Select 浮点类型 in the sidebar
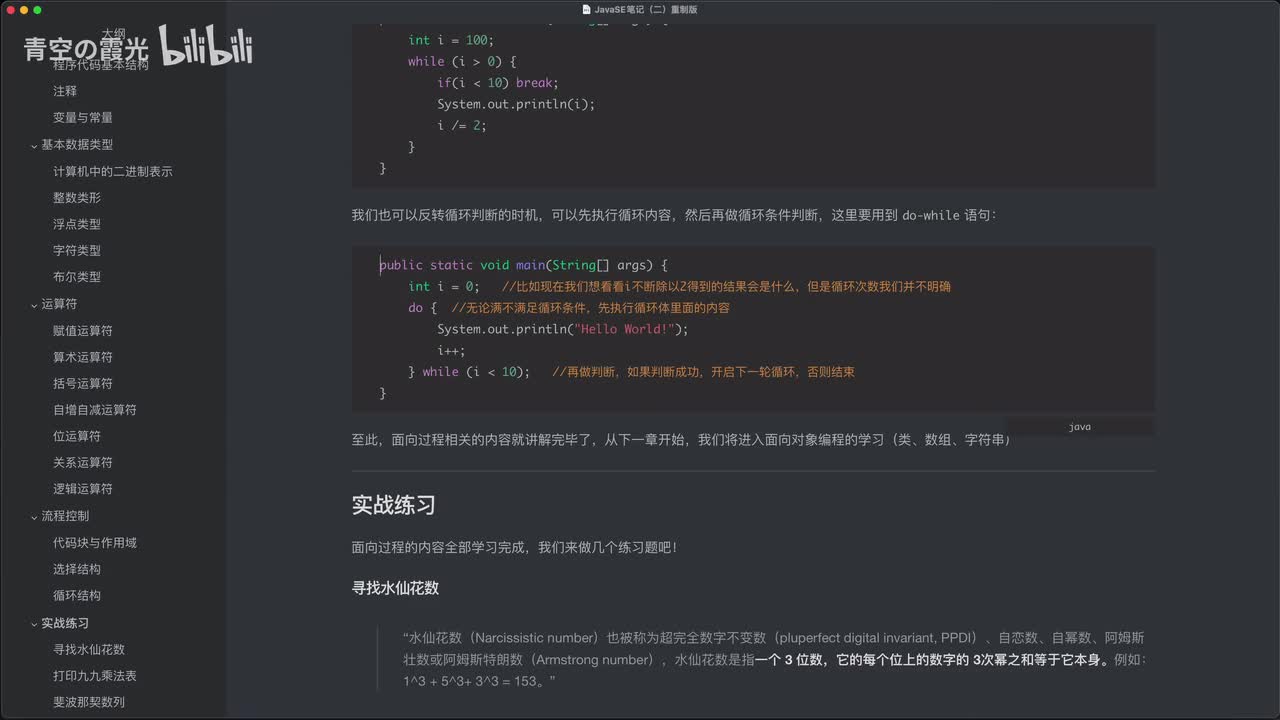Screen dimensions: 1280x720 point(77,224)
